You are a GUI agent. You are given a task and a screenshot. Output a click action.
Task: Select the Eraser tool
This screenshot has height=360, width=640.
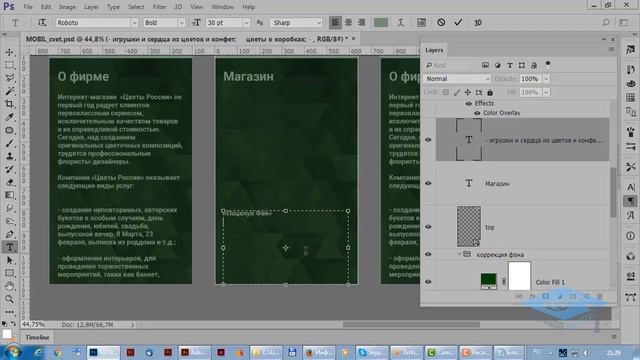pos(9,182)
